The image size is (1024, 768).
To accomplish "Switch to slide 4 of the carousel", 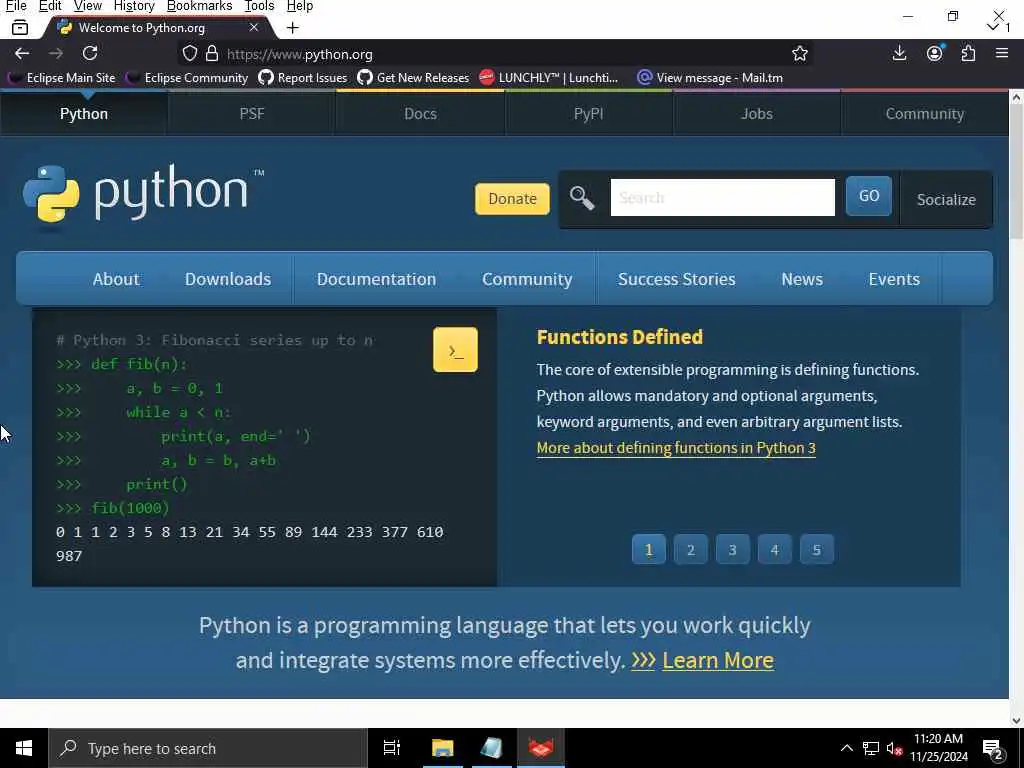I will click(x=775, y=550).
